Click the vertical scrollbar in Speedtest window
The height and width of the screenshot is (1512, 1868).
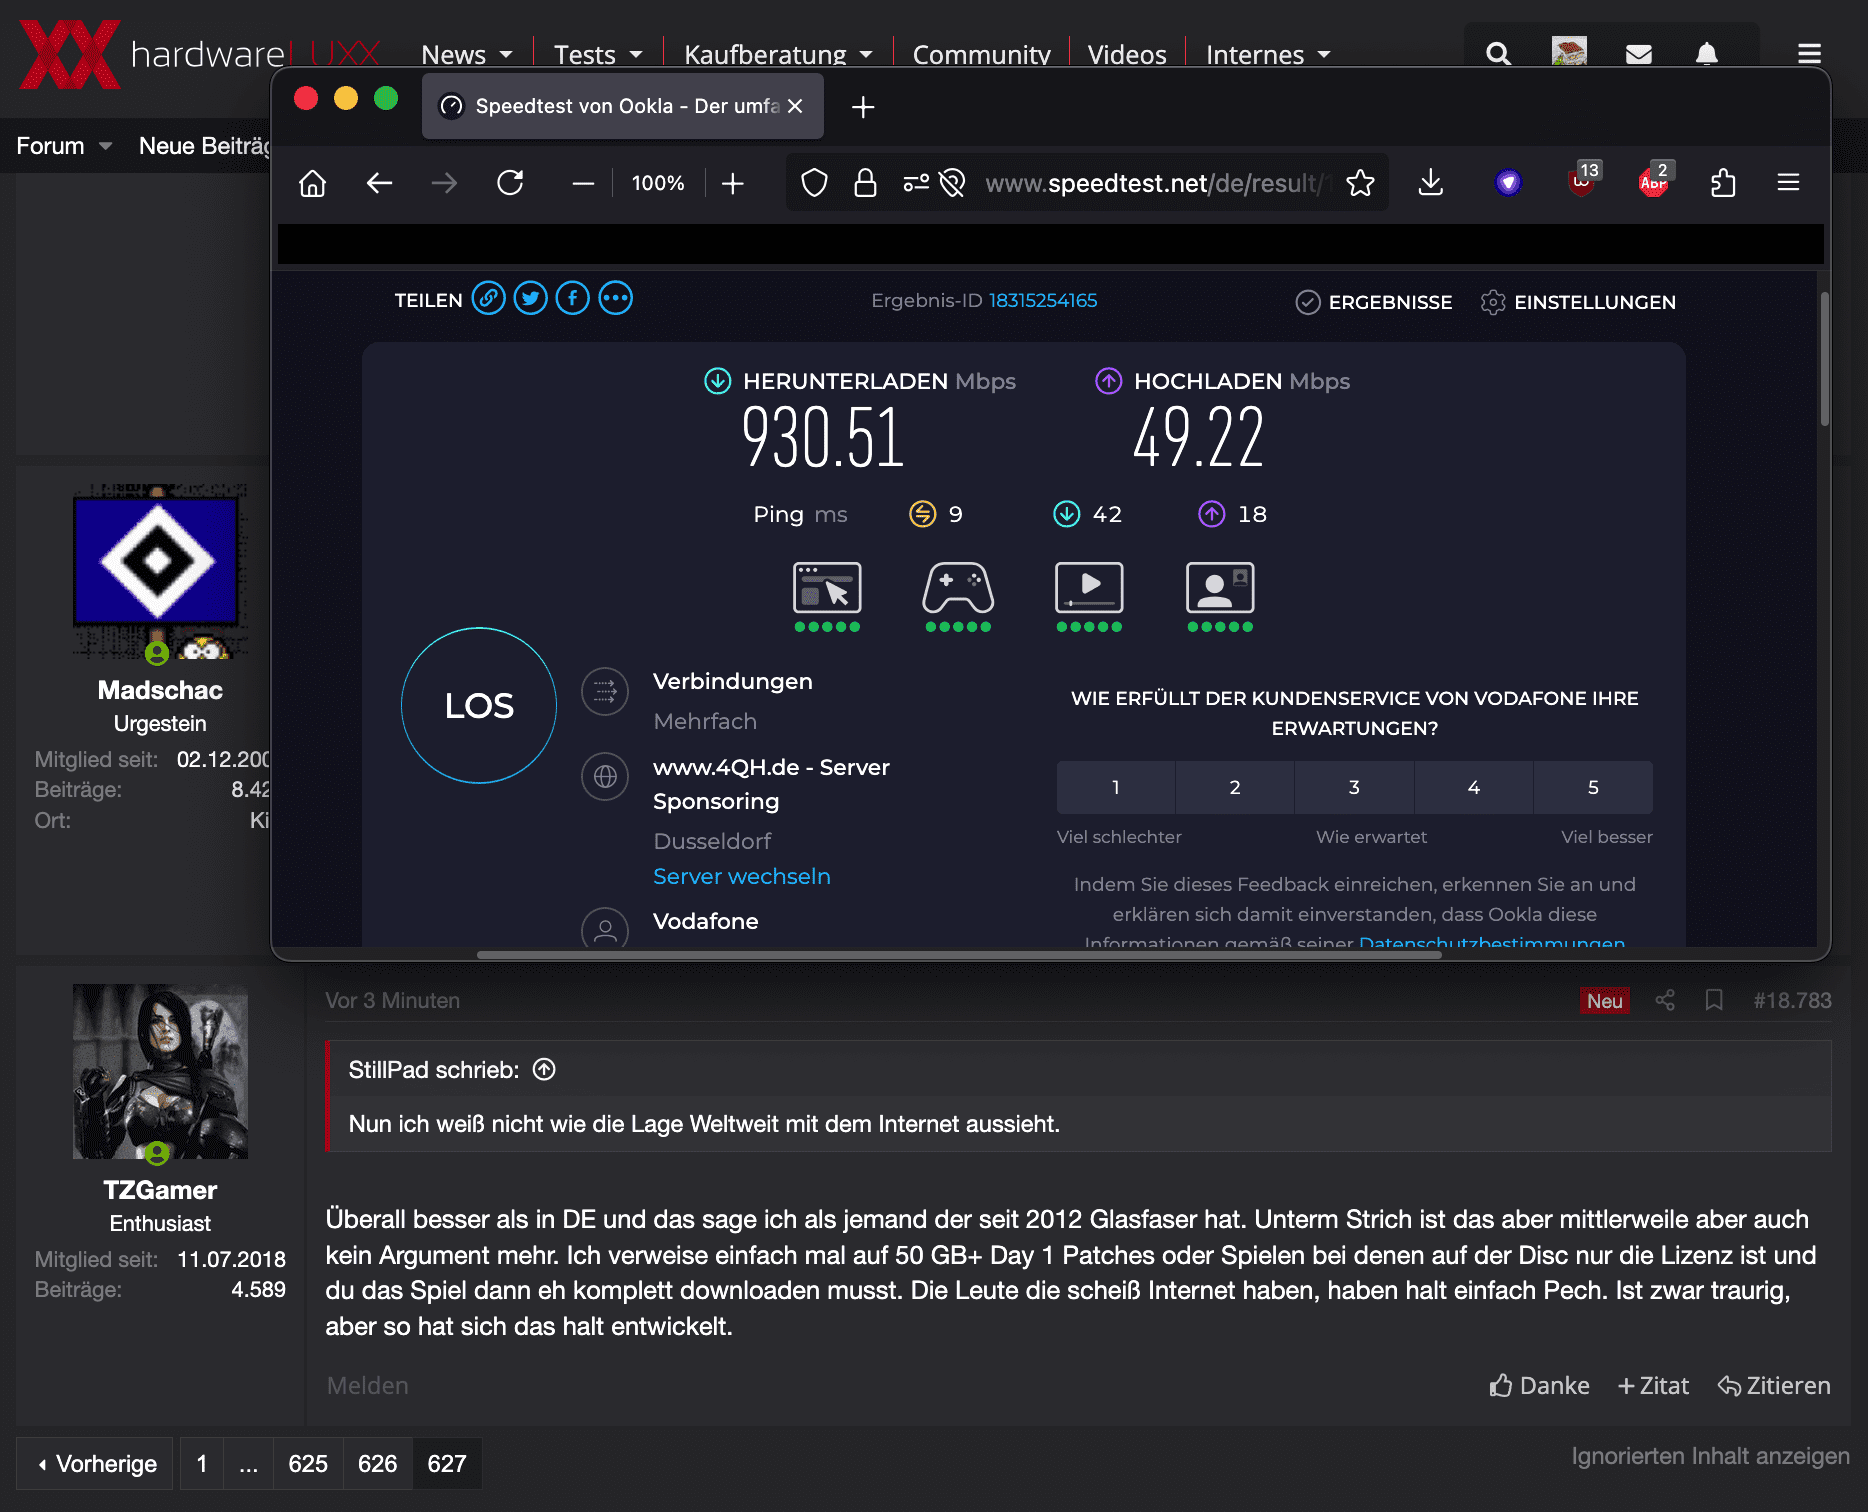point(1824,359)
